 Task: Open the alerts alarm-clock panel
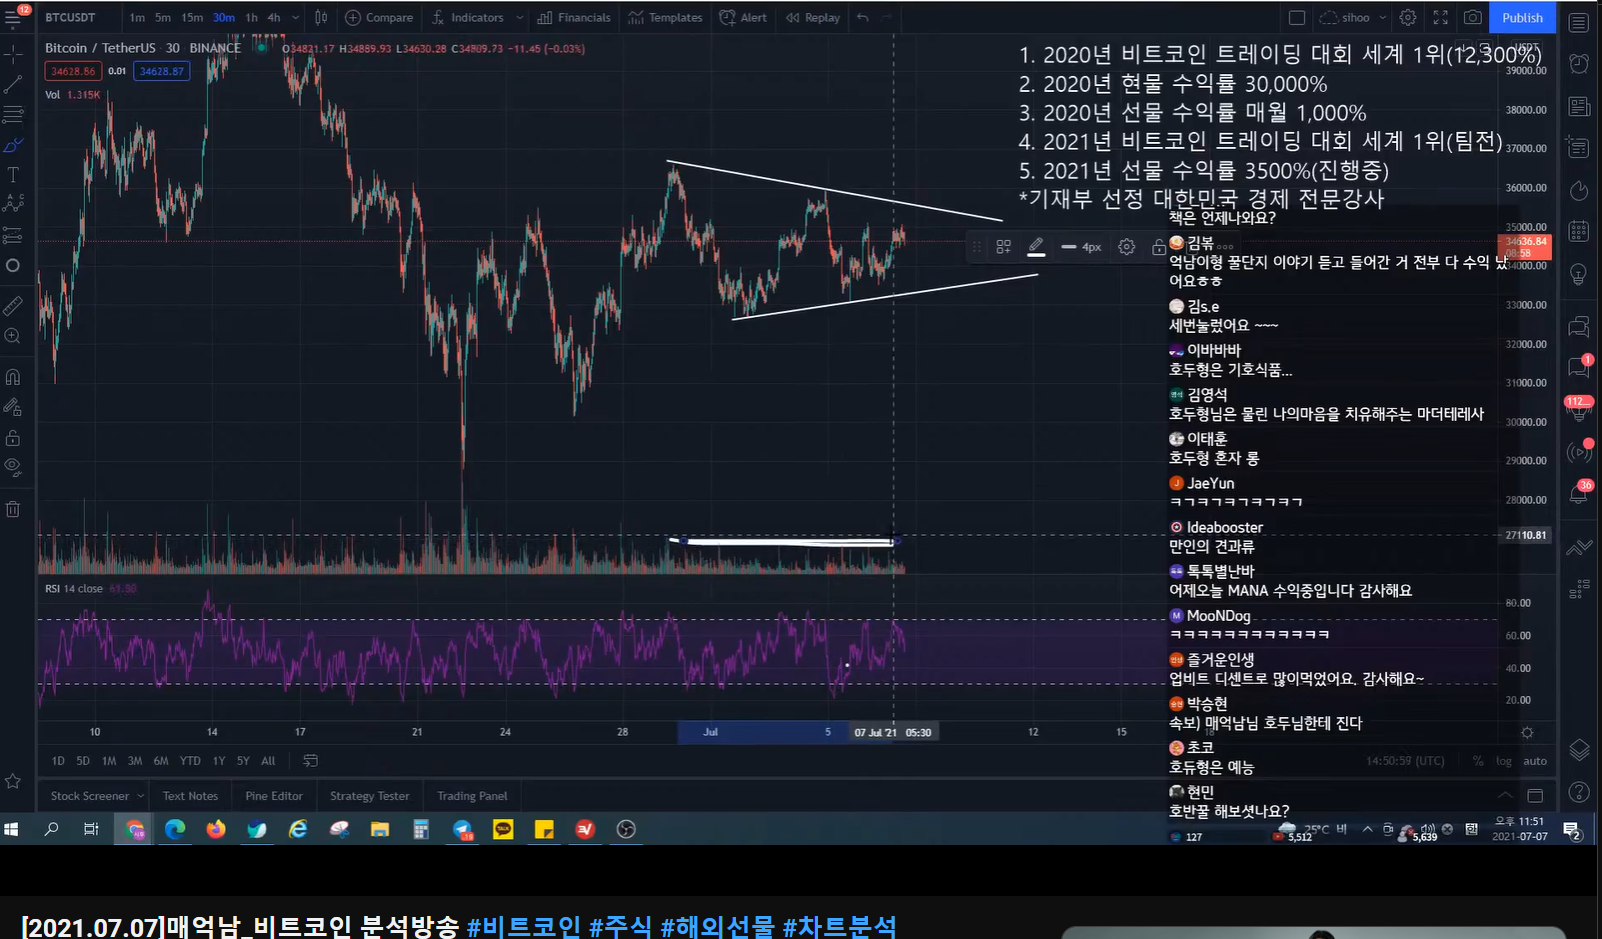point(1579,63)
